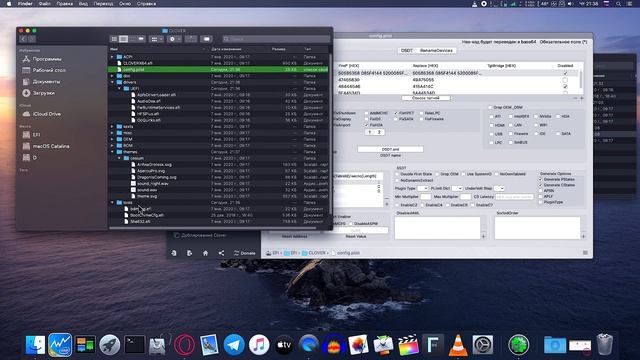Open Music app from the Dock
The image size is (640, 360).
[x=259, y=344]
